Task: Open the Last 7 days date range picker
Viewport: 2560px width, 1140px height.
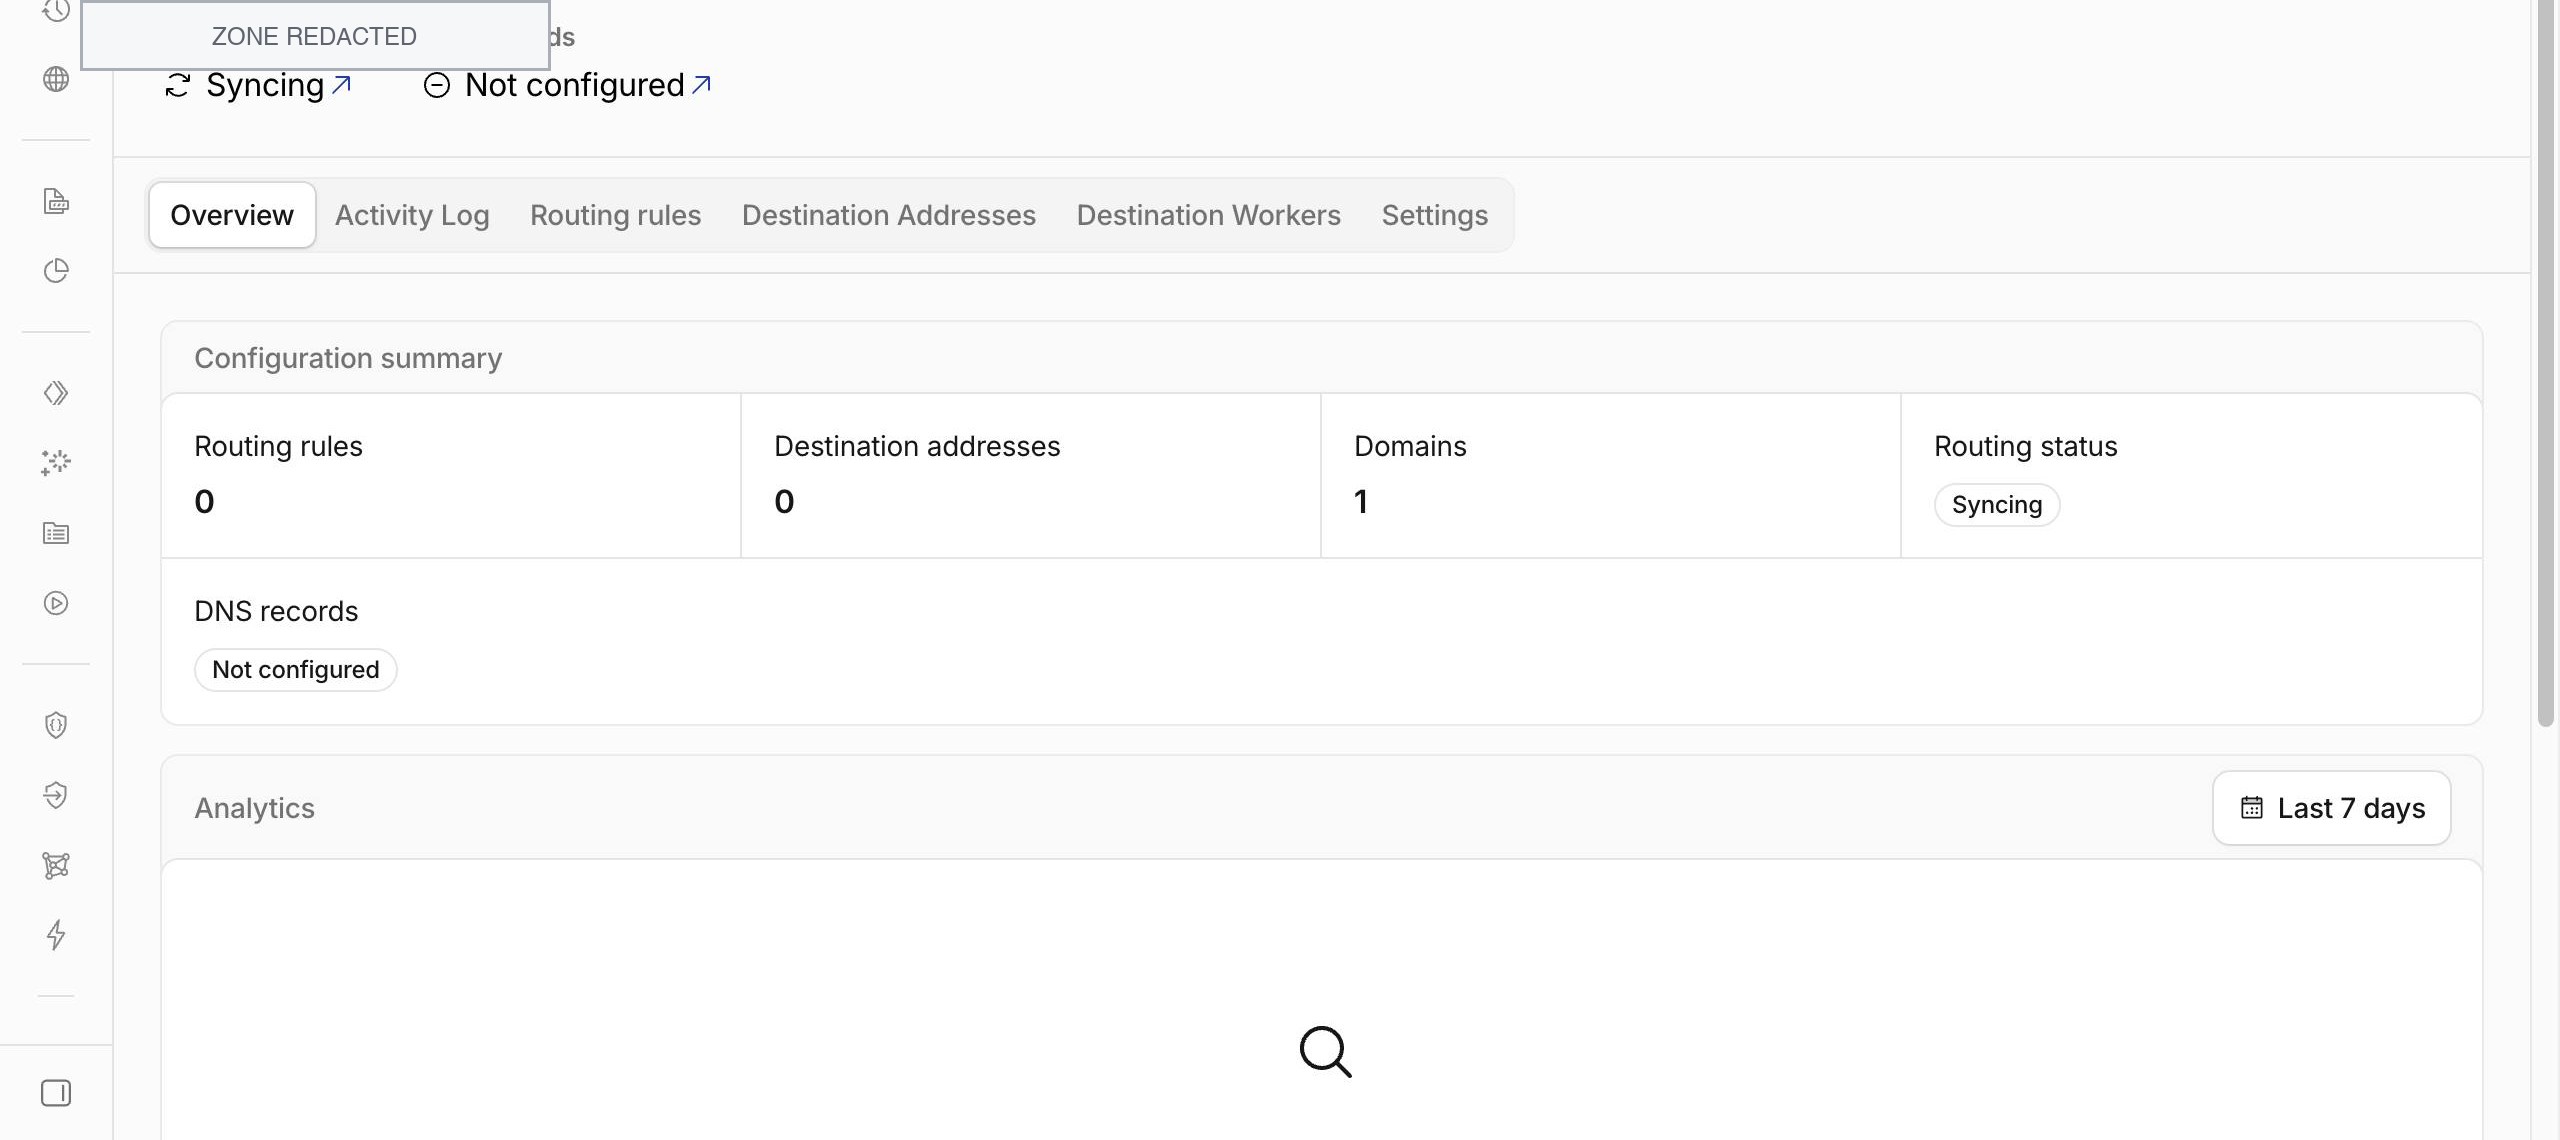Action: tap(2332, 808)
